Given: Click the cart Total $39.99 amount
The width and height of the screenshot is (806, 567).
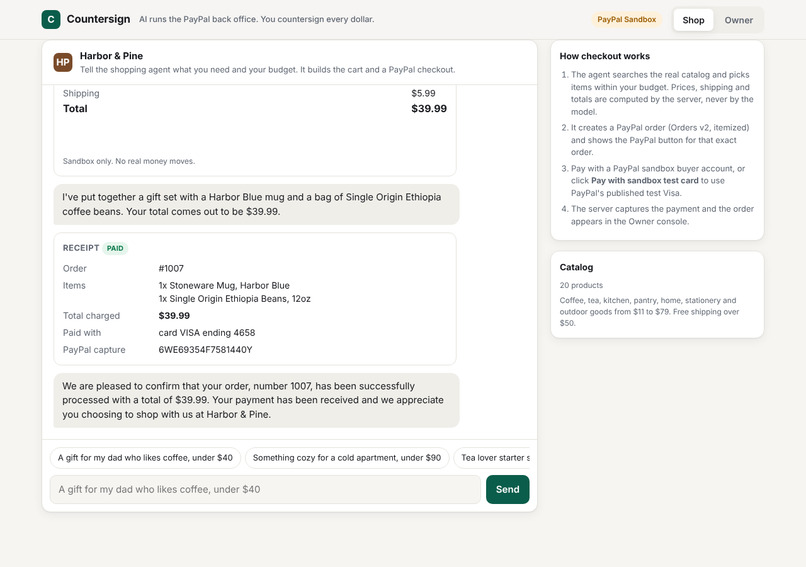Looking at the screenshot, I should tap(429, 108).
